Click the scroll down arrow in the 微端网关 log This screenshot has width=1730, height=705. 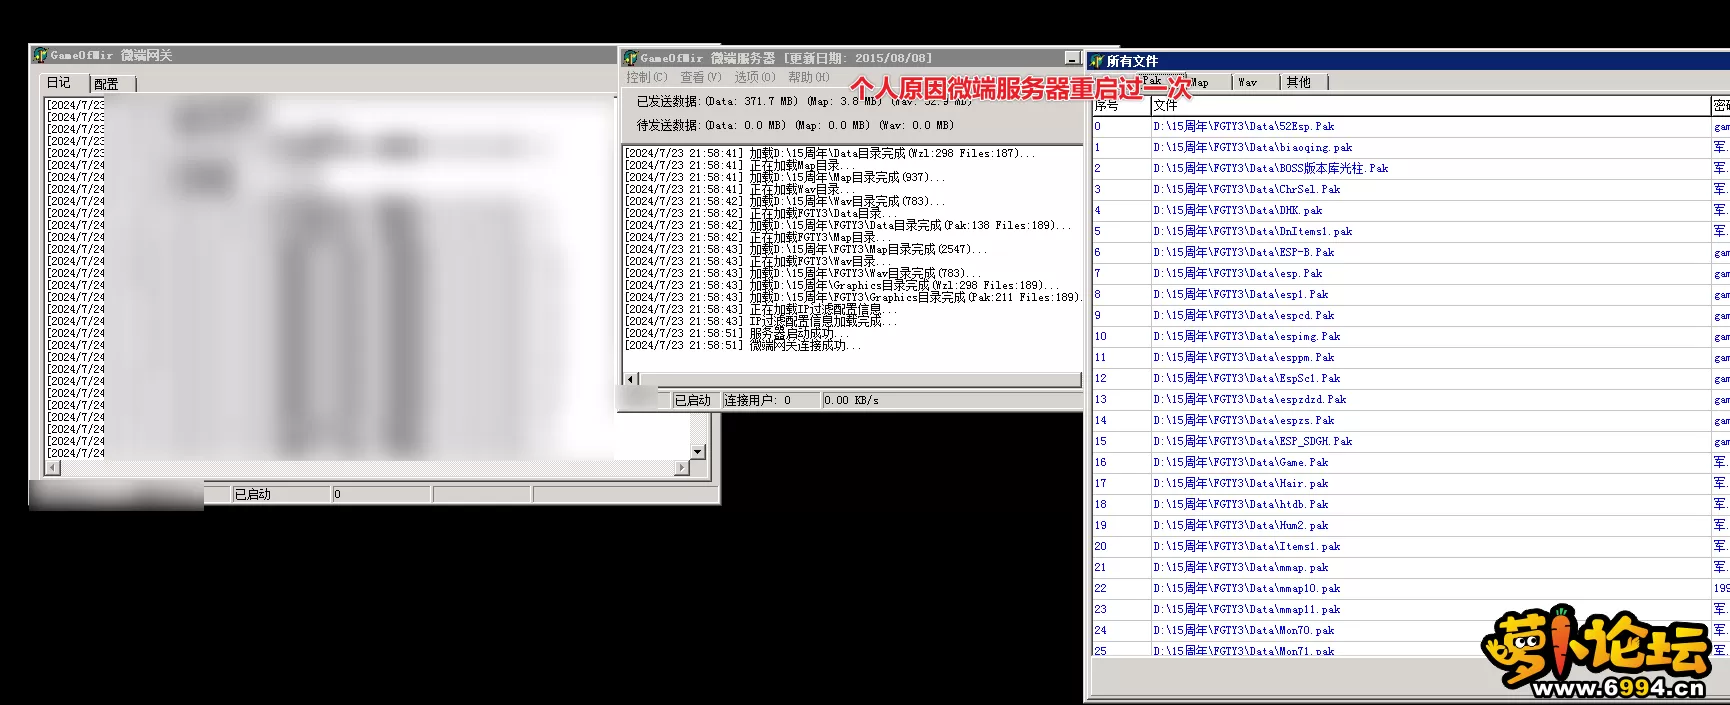(x=698, y=452)
